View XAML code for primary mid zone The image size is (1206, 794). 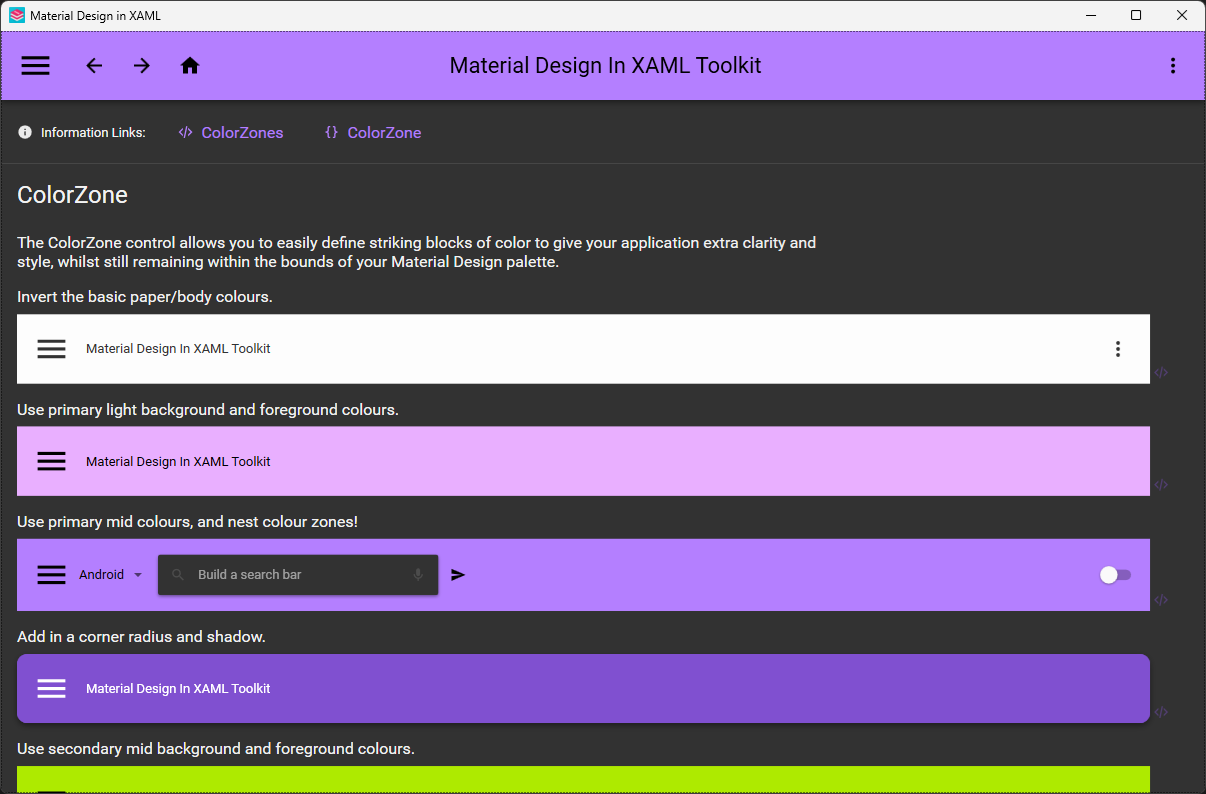[1161, 600]
